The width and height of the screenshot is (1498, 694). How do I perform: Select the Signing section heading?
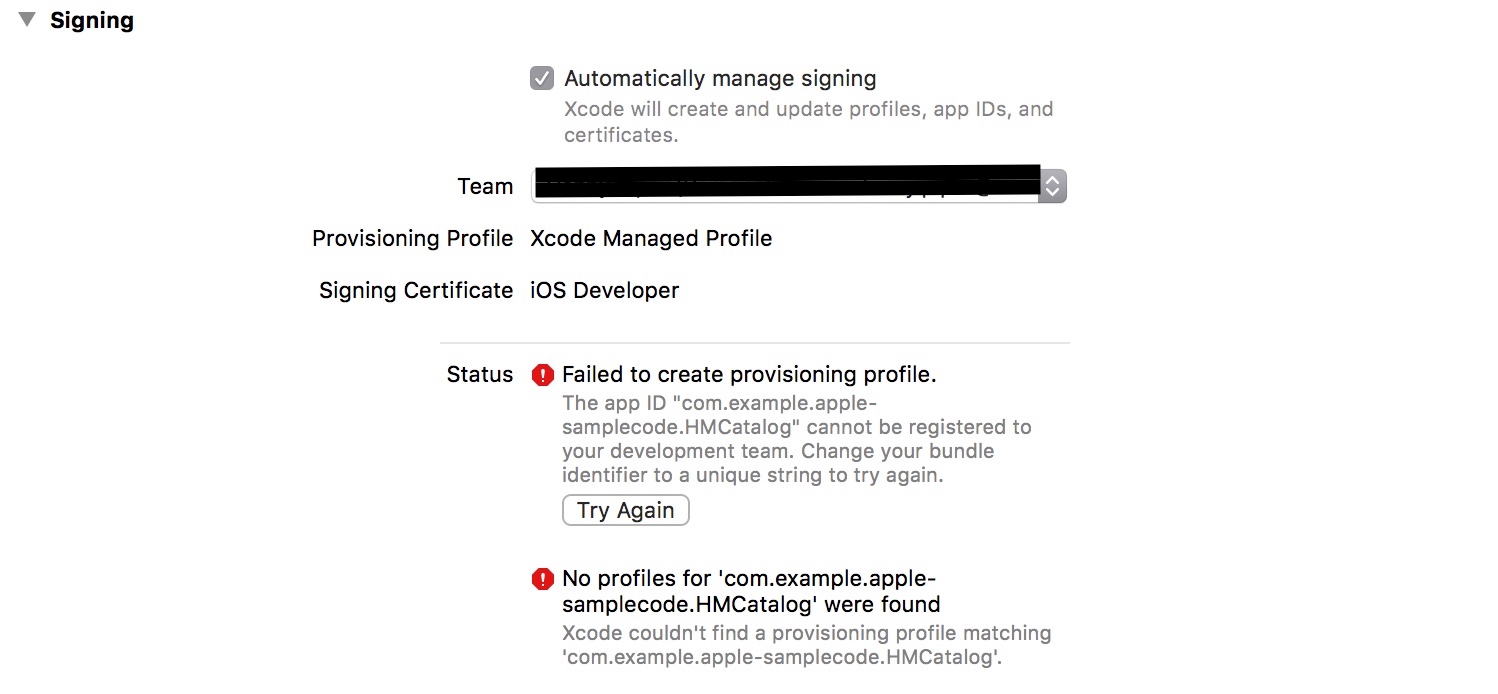92,20
